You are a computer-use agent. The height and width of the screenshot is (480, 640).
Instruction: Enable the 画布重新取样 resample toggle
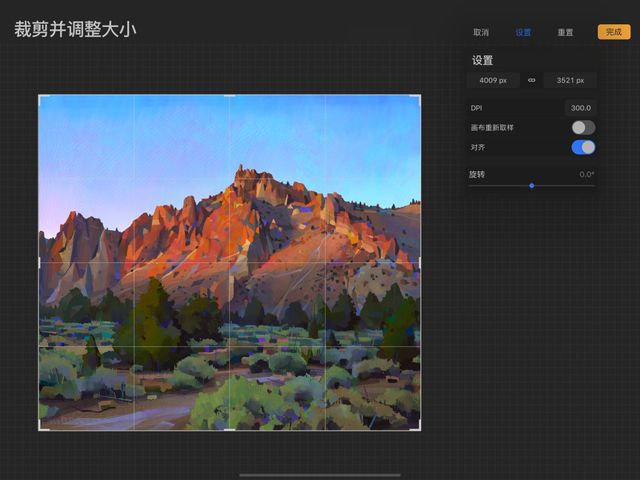pyautogui.click(x=583, y=127)
